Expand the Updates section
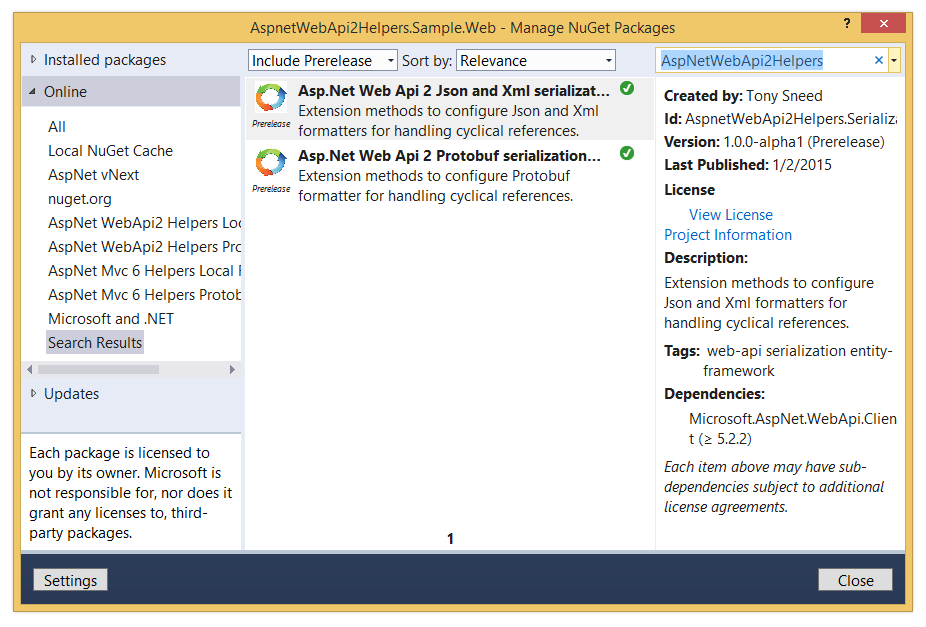This screenshot has width=926, height=627. (34, 394)
